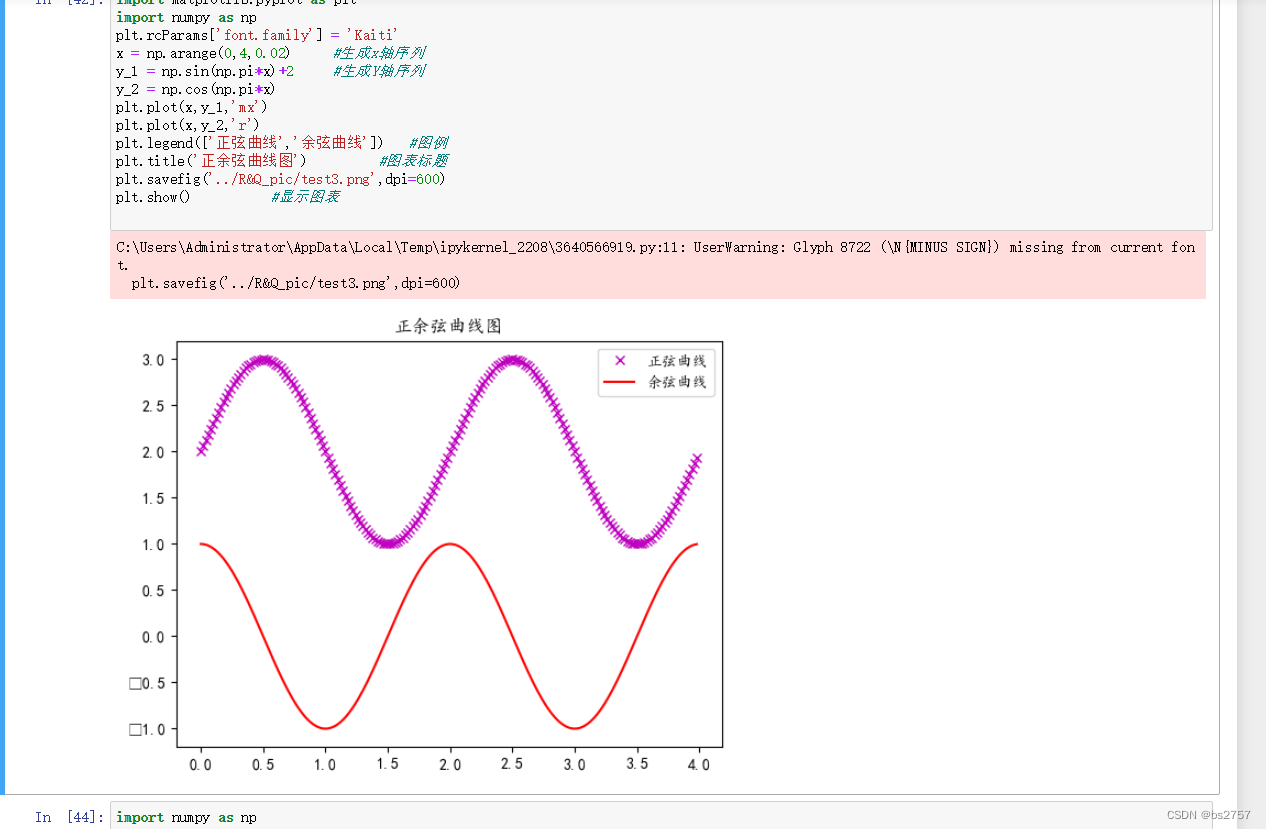This screenshot has height=829, width=1266.
Task: Select the In [44] cell prompt
Action: pos(68,817)
